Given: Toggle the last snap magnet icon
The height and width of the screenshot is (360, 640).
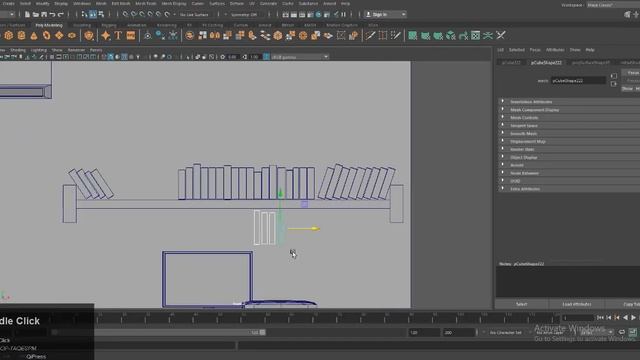Looking at the screenshot, I should [x=167, y=14].
